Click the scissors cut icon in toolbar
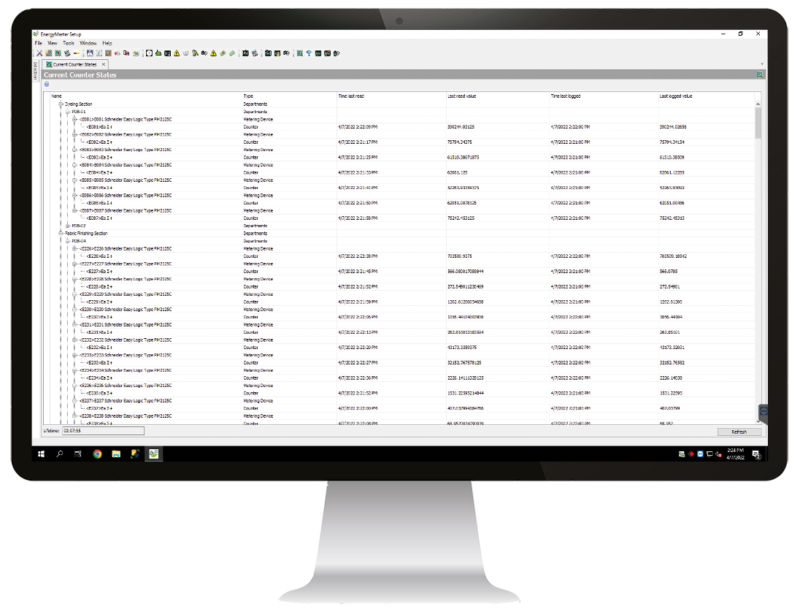Viewport: 800px width, 612px height. point(38,52)
